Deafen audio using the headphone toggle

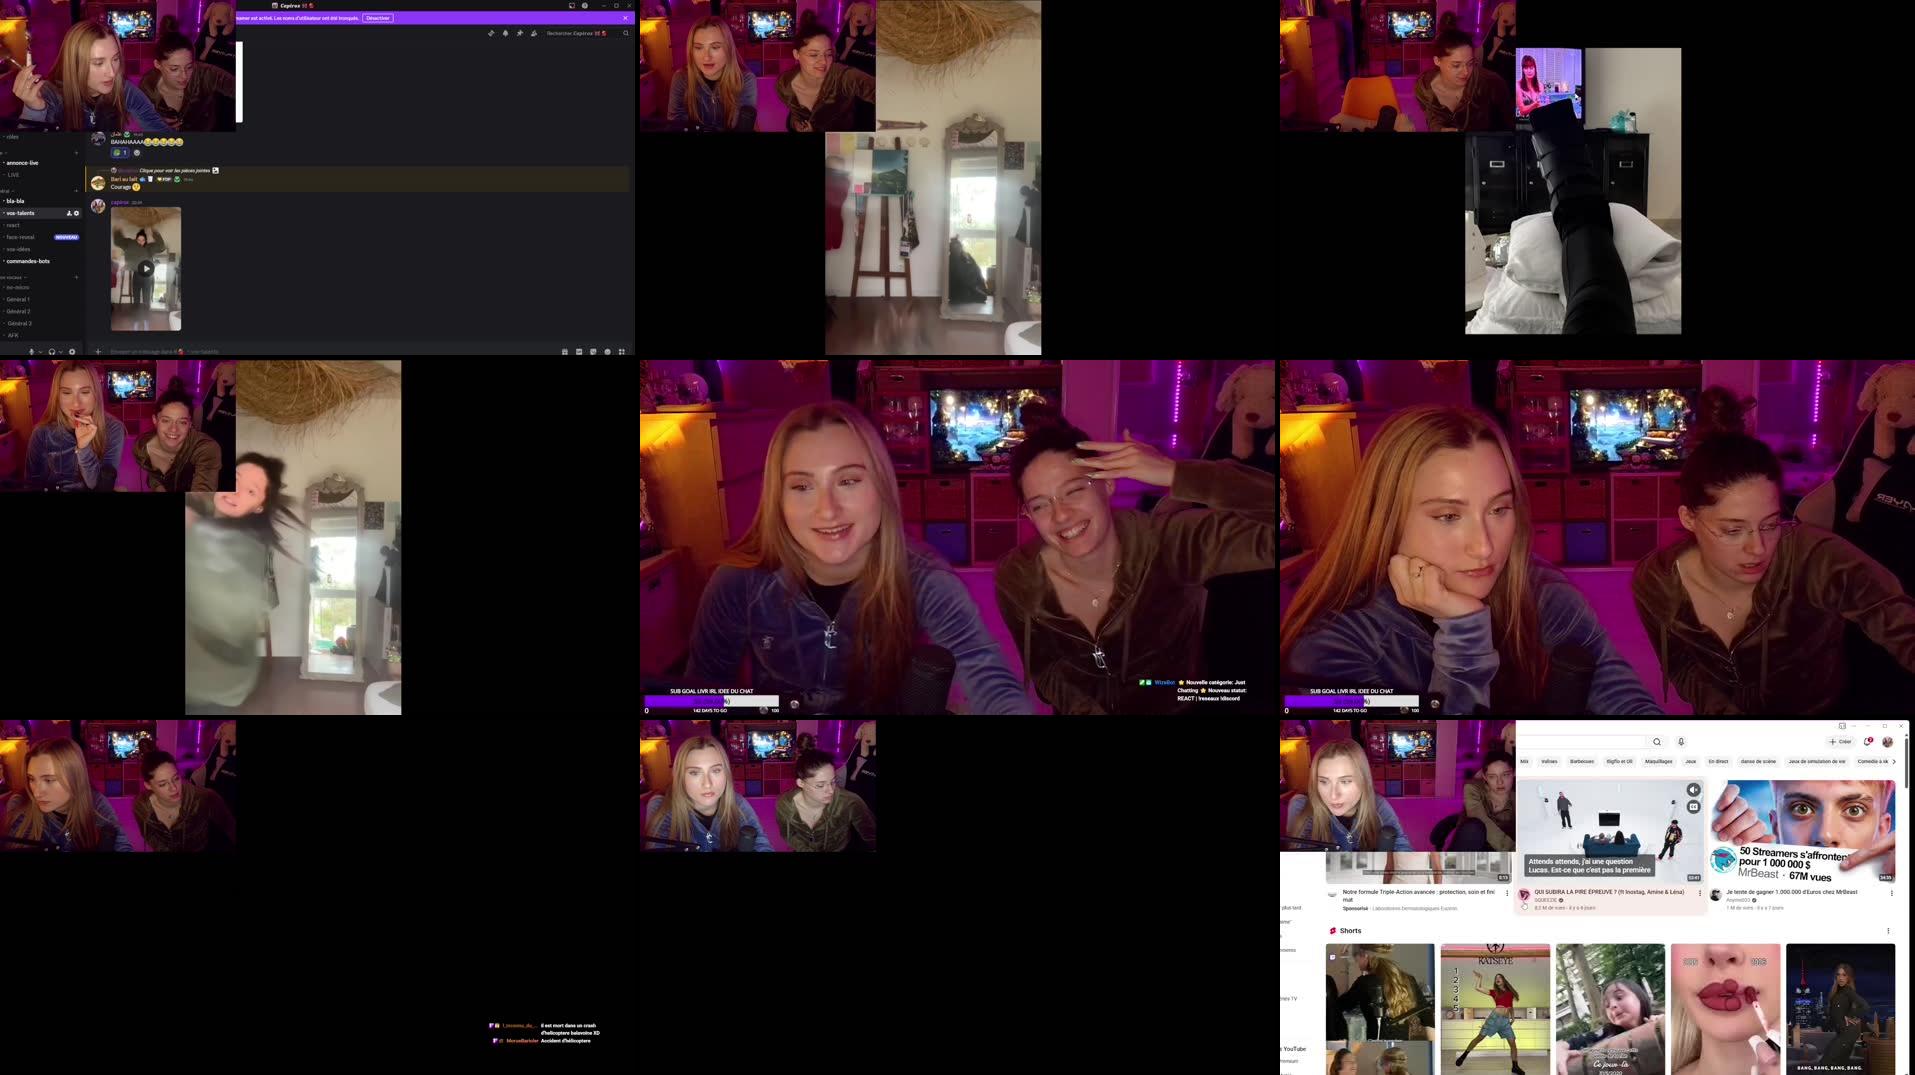tap(51, 351)
